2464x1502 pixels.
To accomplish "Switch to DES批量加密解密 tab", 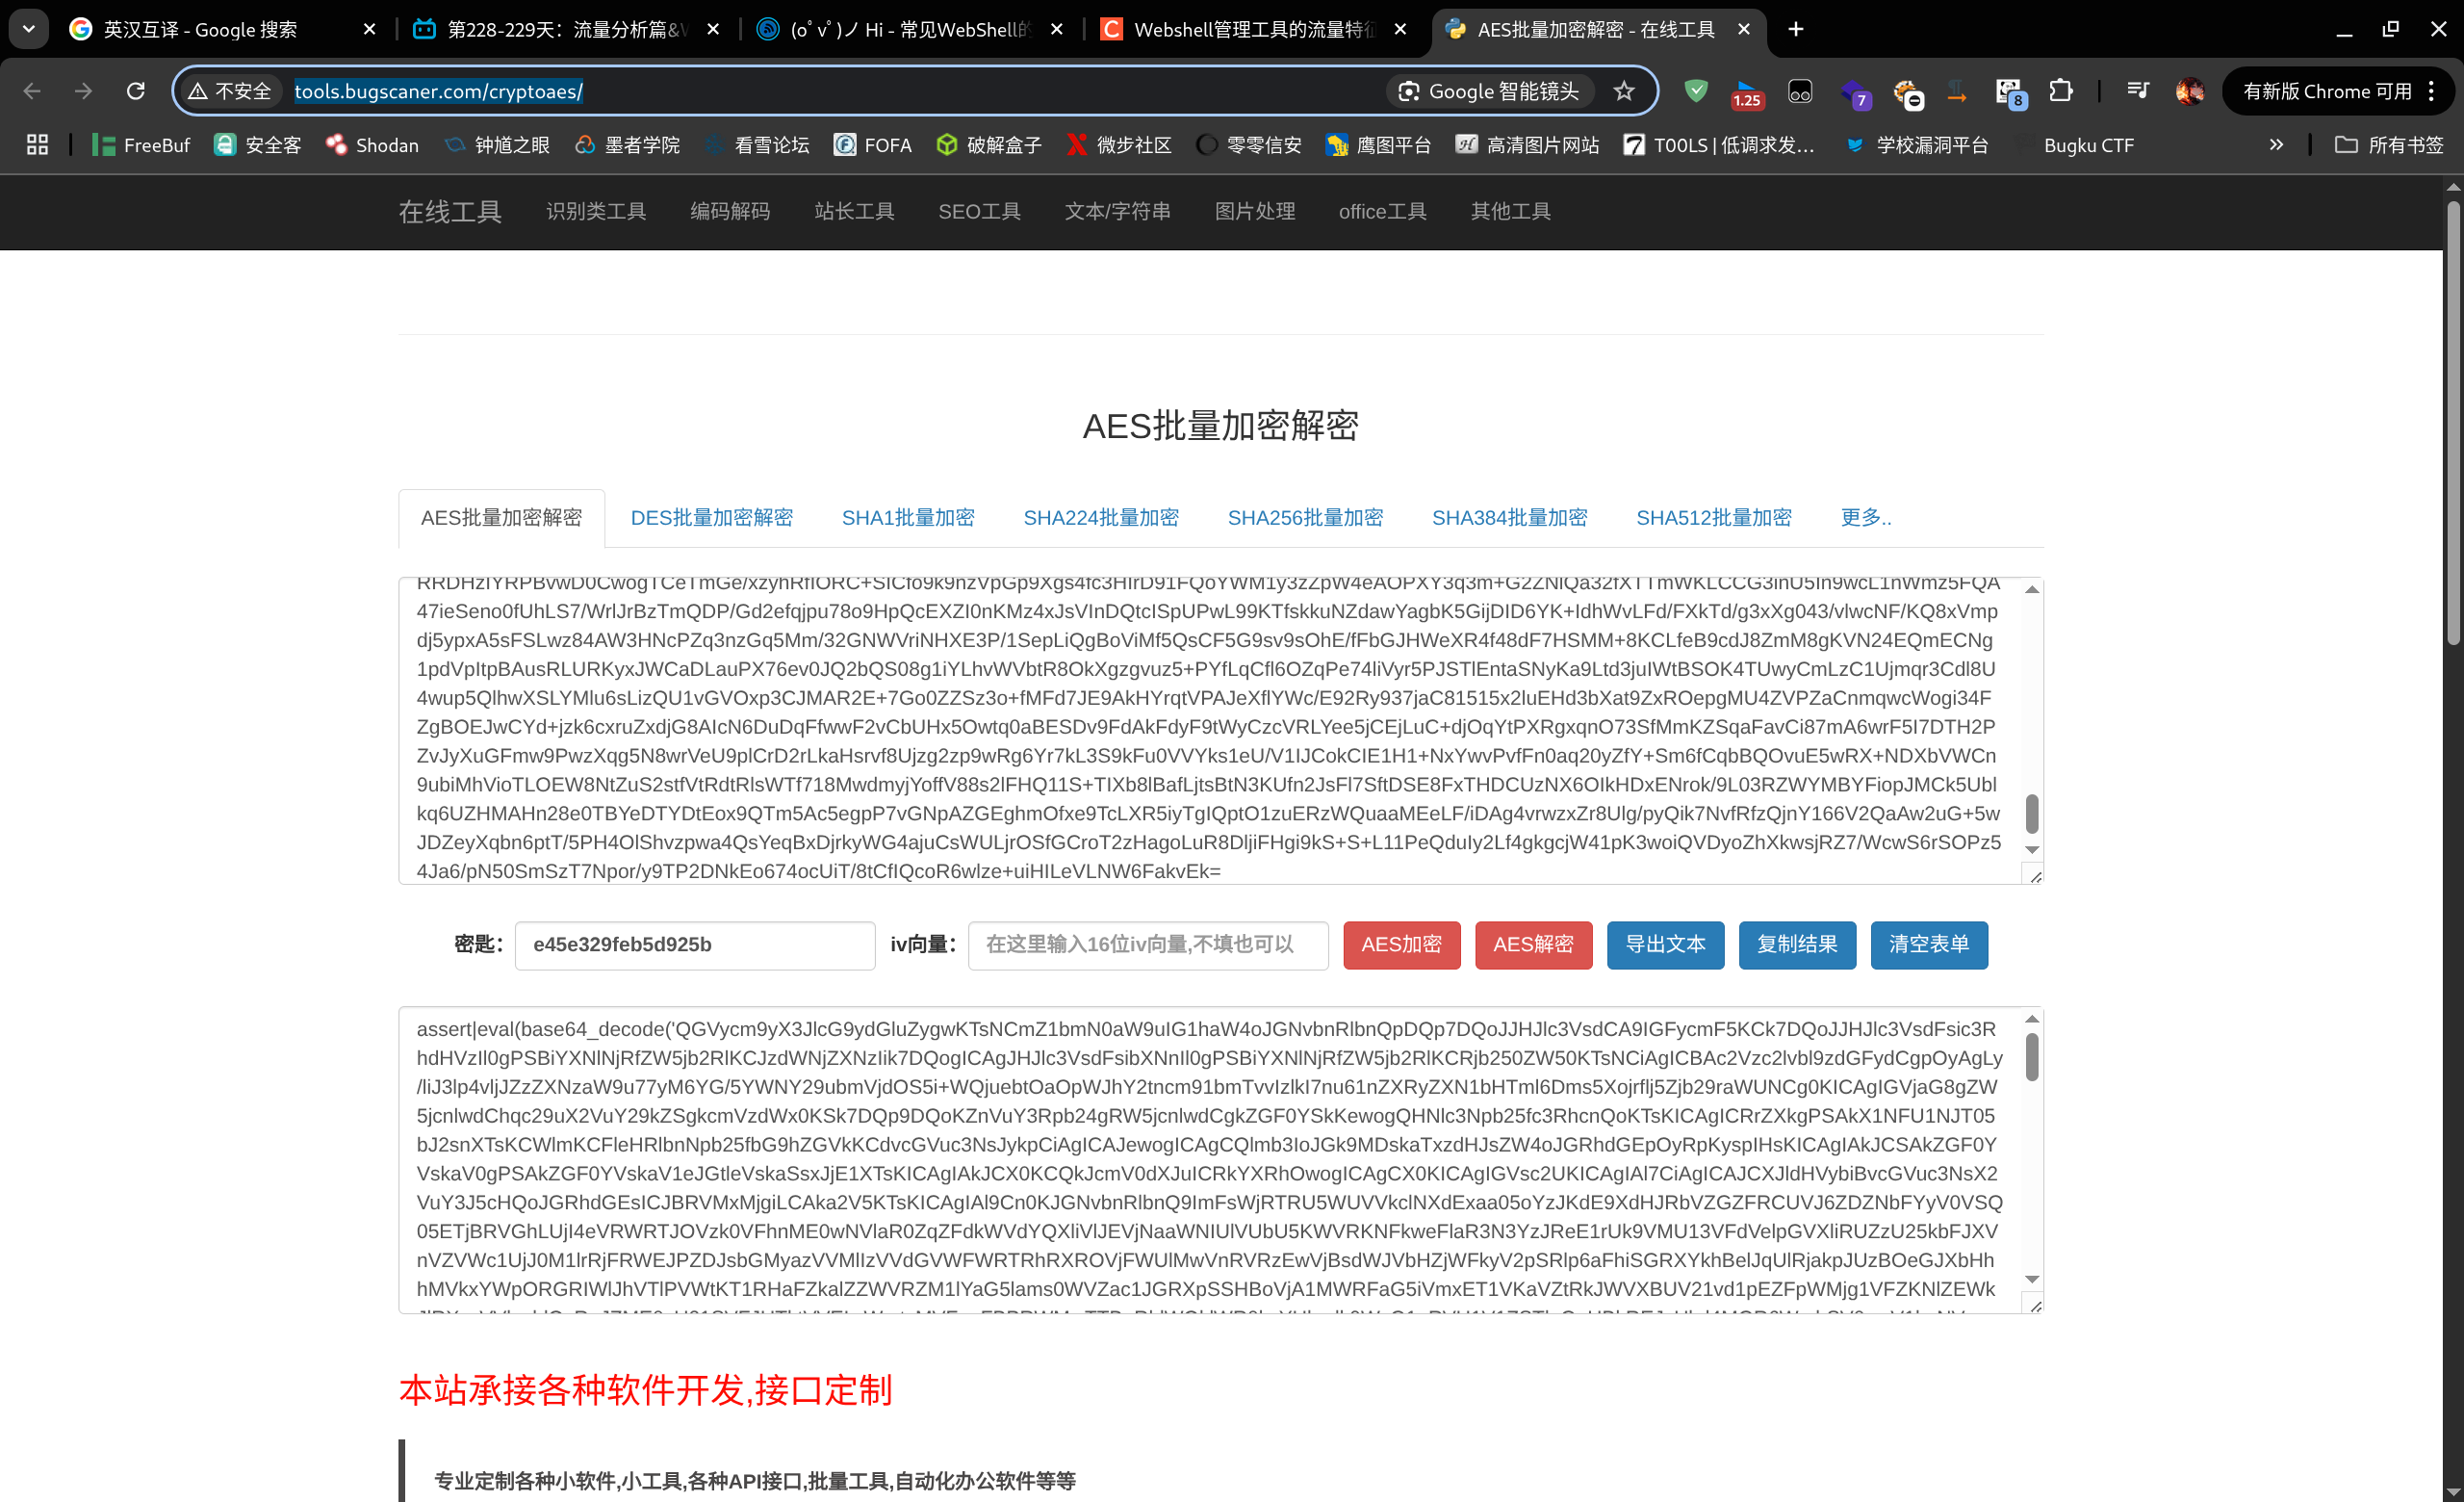I will click(x=711, y=517).
